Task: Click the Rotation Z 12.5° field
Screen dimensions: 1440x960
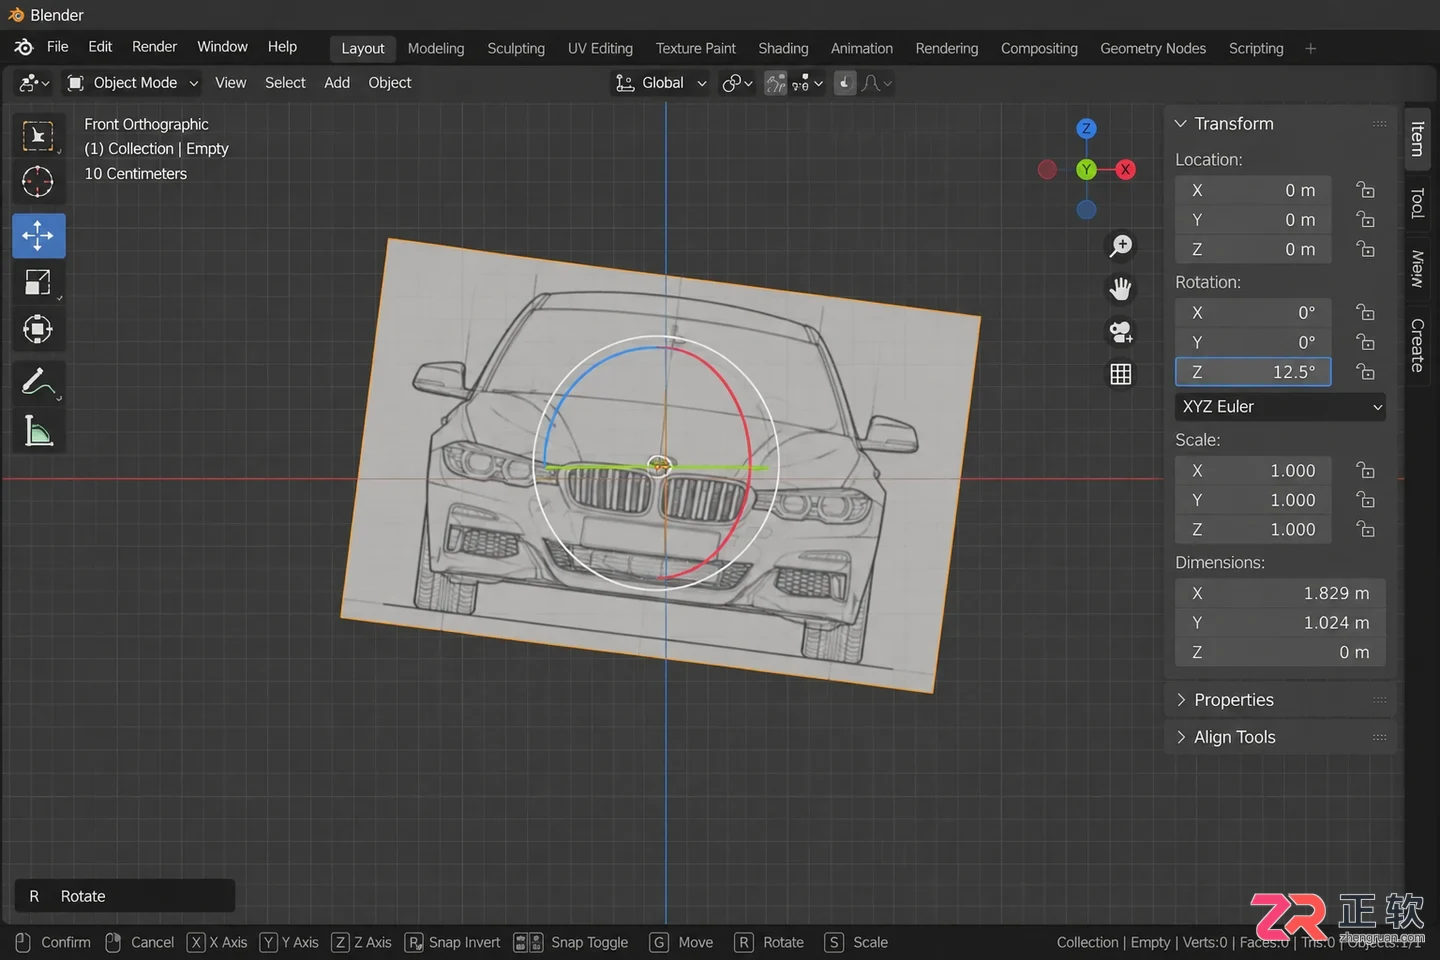Action: 1253,372
